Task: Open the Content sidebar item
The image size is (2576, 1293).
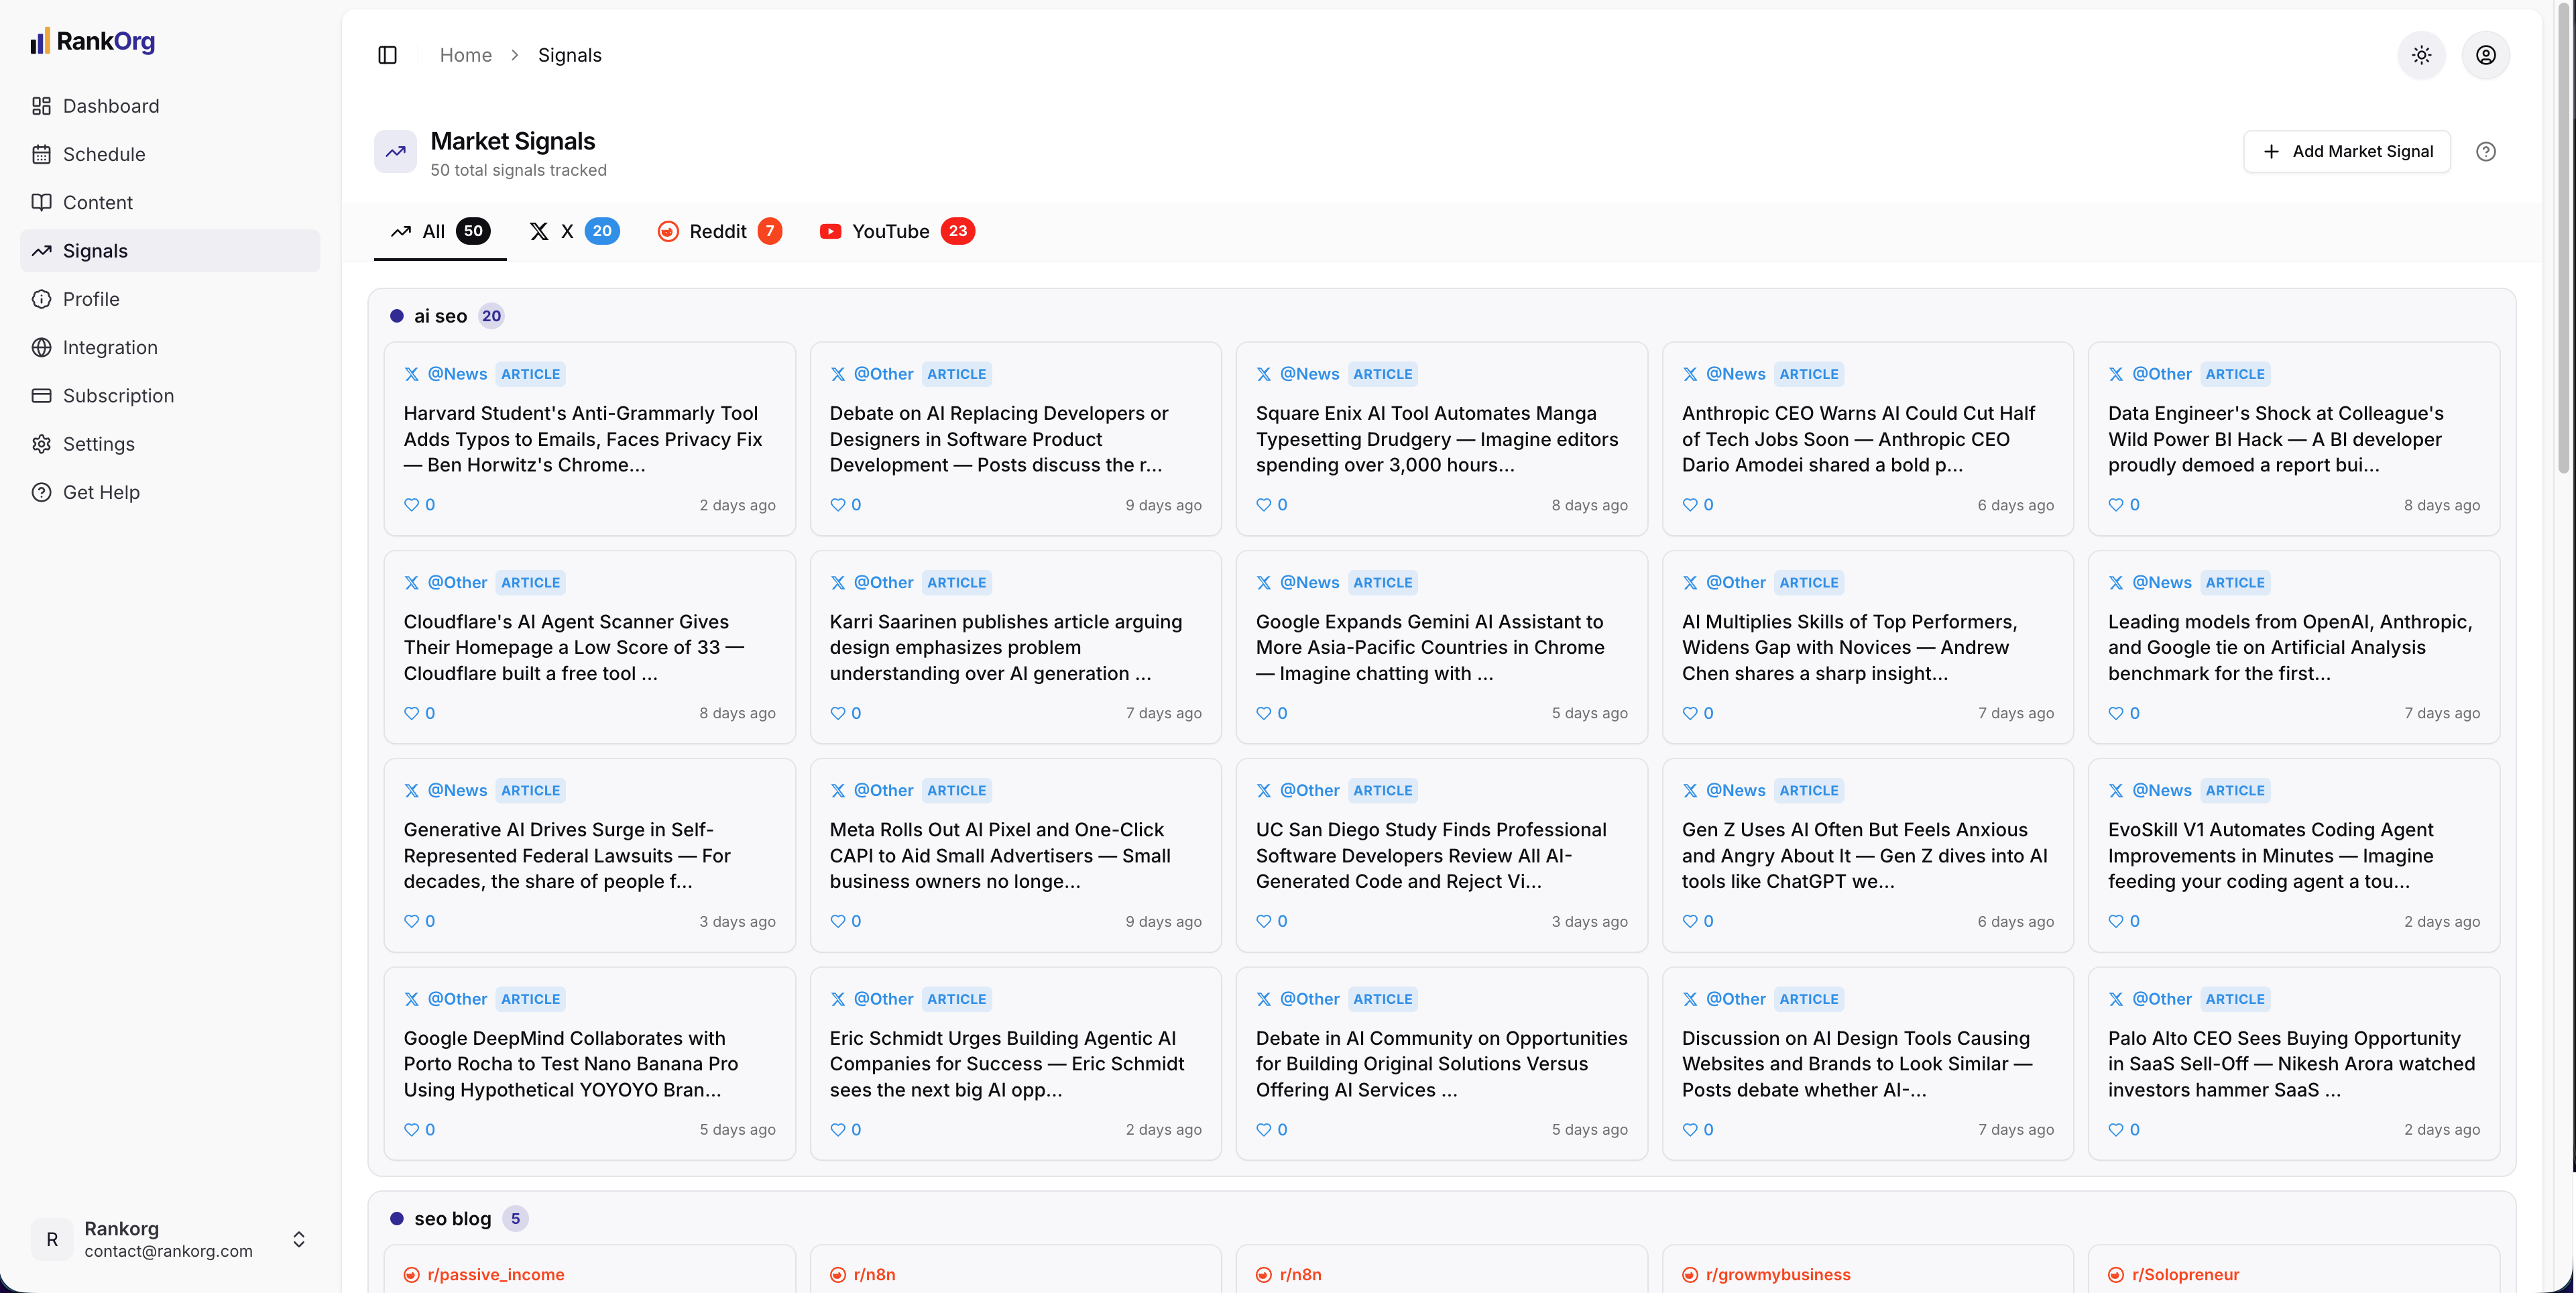Action: (x=170, y=202)
